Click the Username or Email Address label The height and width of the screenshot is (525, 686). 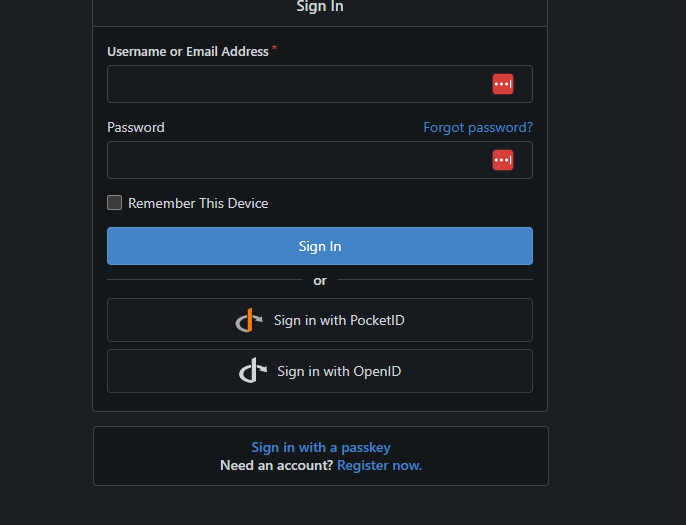(188, 51)
